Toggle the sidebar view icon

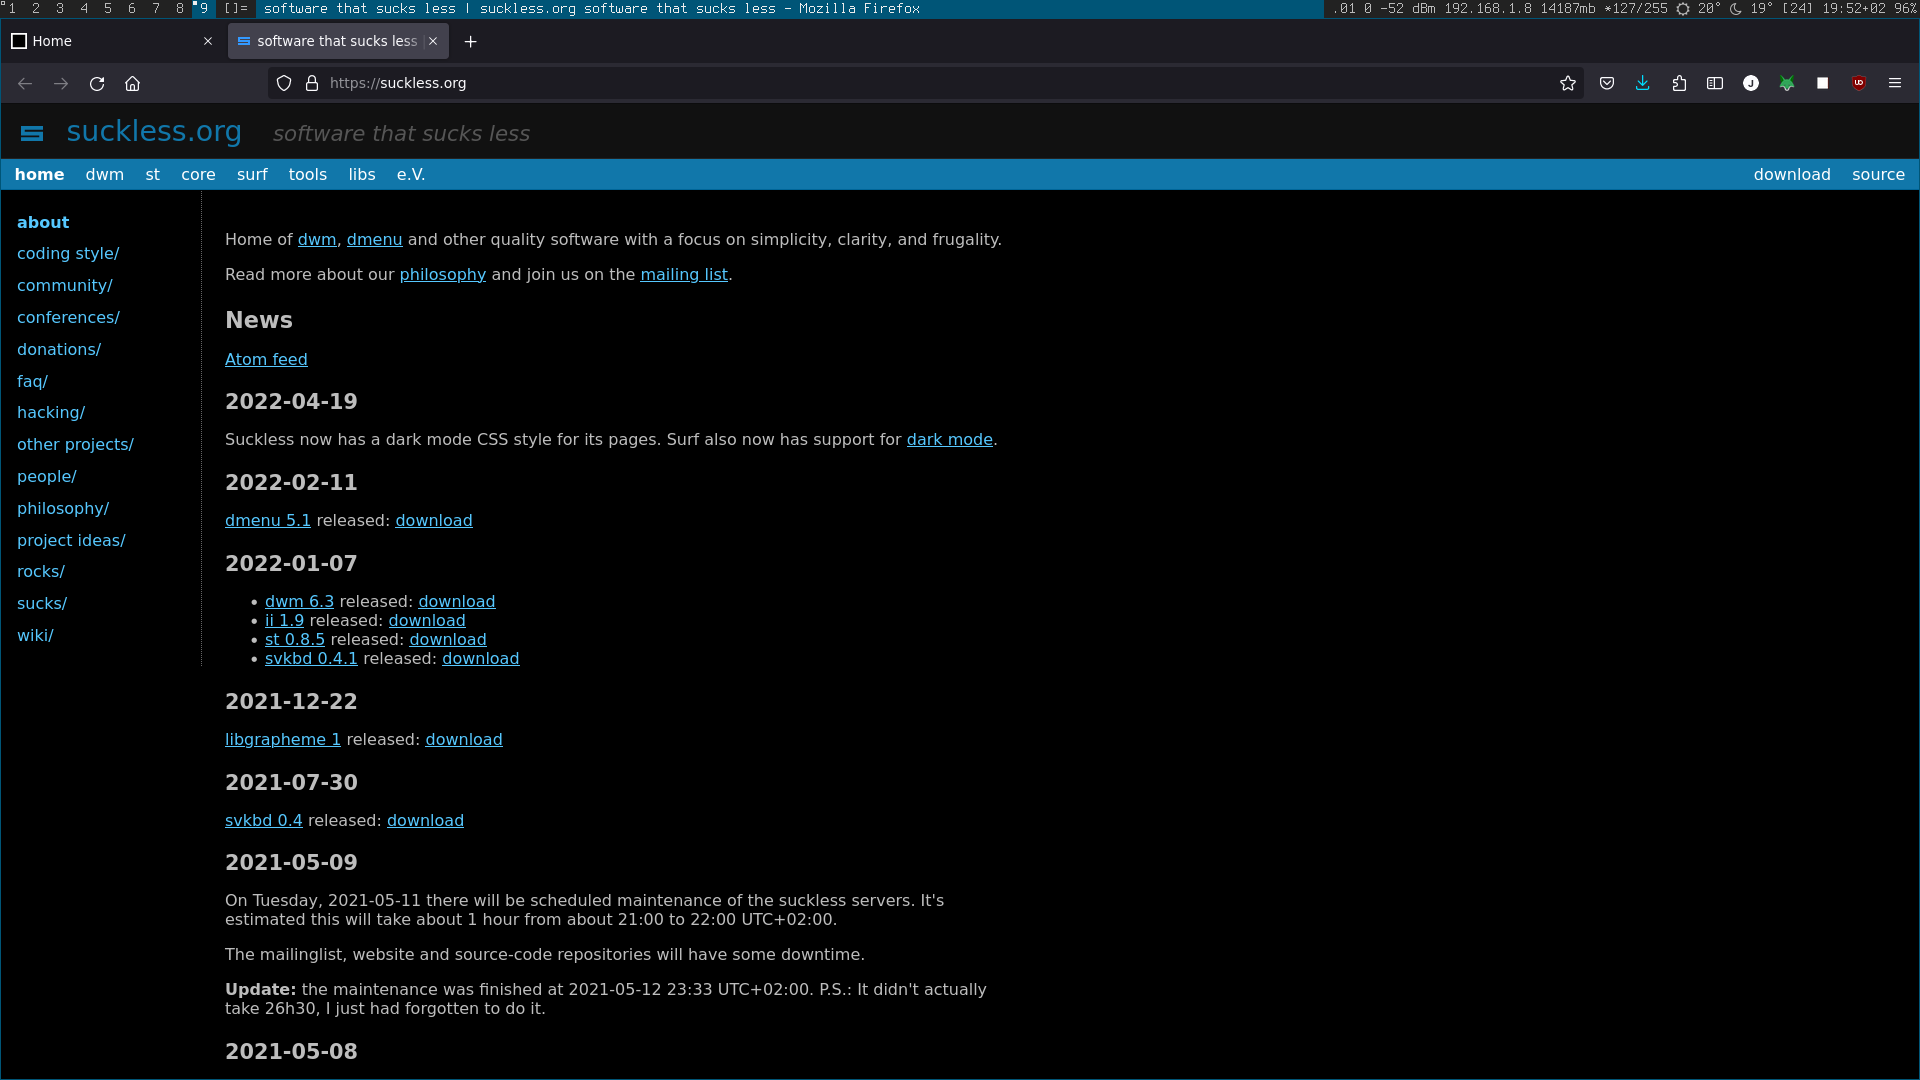1715,84
